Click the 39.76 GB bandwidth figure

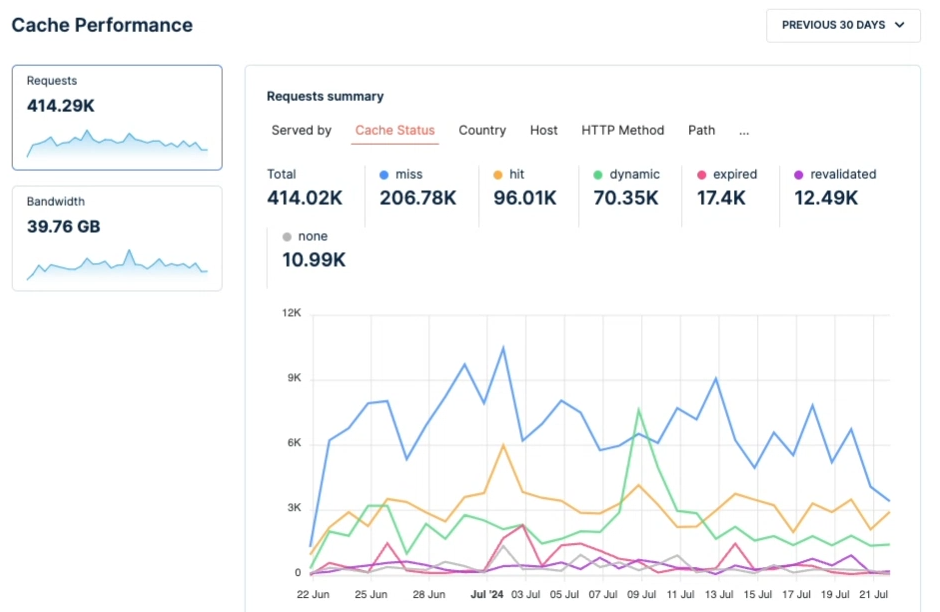click(x=64, y=227)
